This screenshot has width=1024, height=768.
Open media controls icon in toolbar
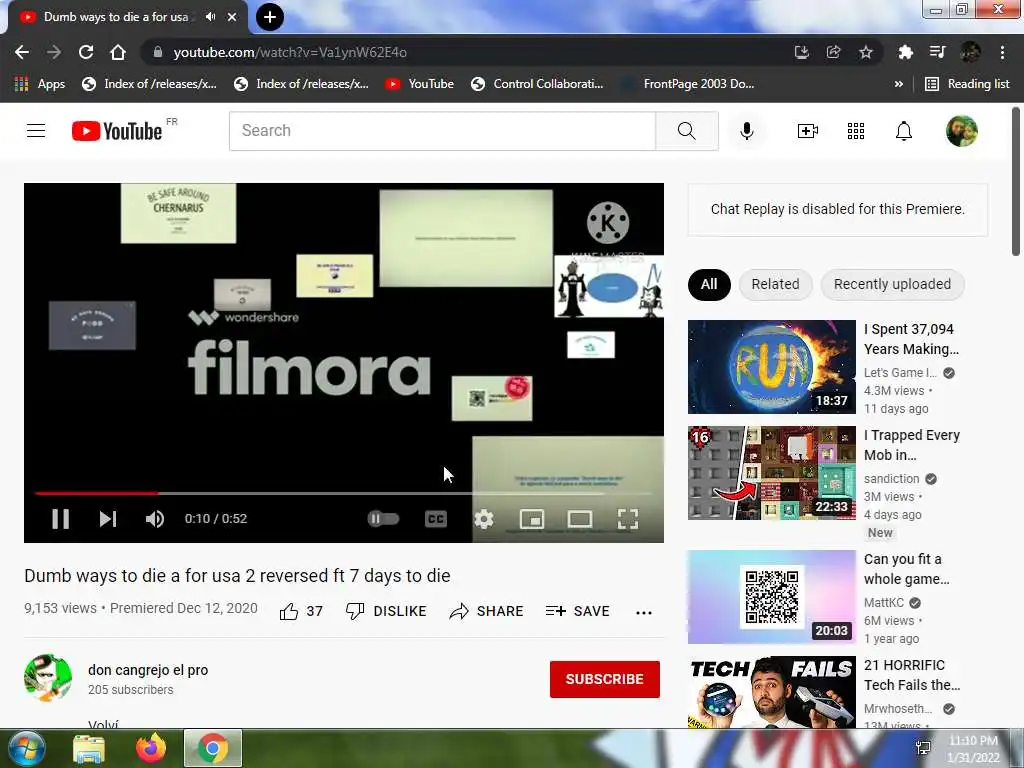(937, 52)
